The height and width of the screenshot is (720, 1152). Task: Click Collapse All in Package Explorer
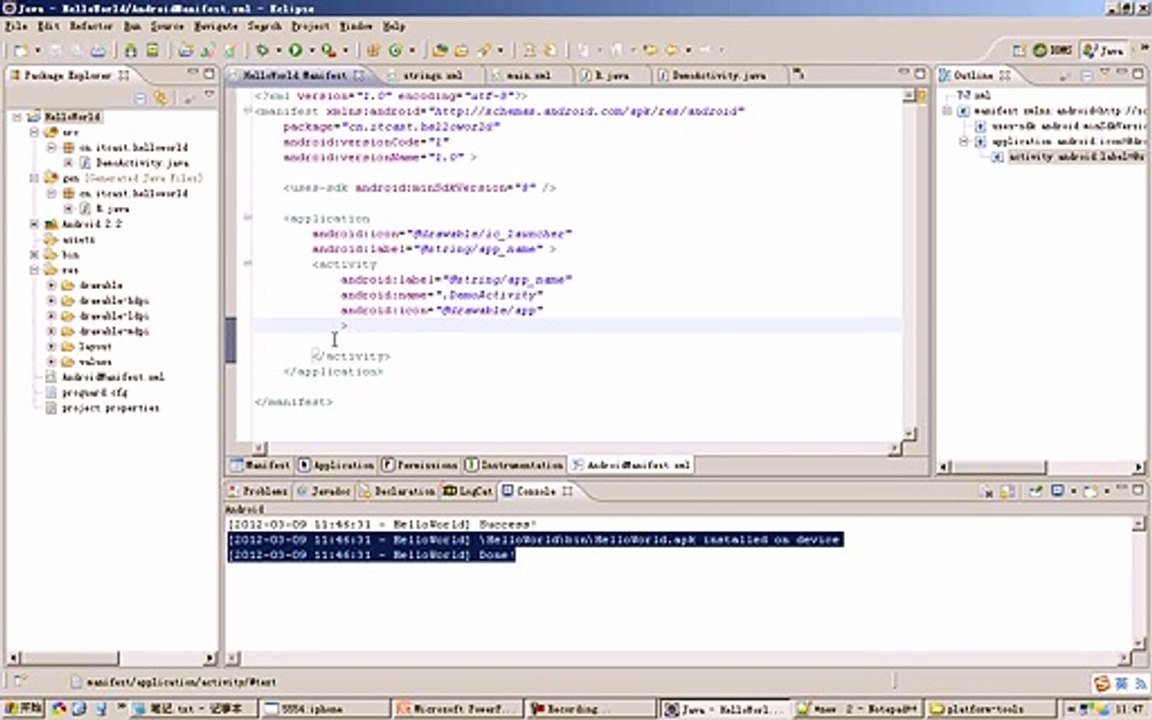140,98
